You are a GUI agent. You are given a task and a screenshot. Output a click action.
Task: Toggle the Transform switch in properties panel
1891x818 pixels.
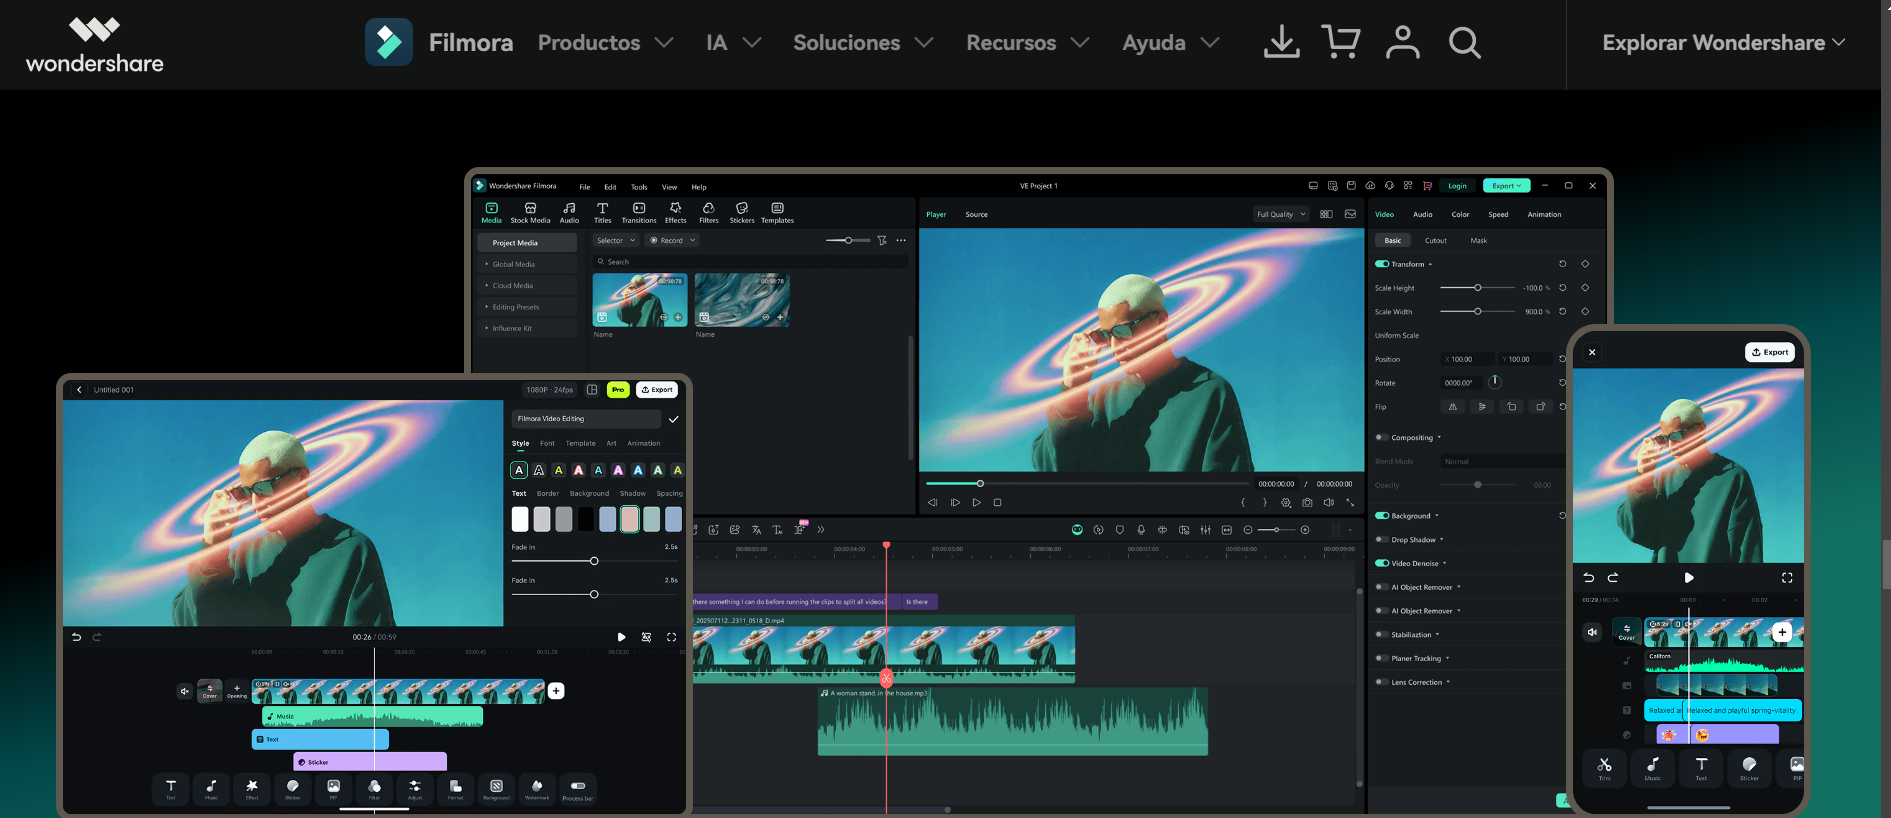(1382, 264)
